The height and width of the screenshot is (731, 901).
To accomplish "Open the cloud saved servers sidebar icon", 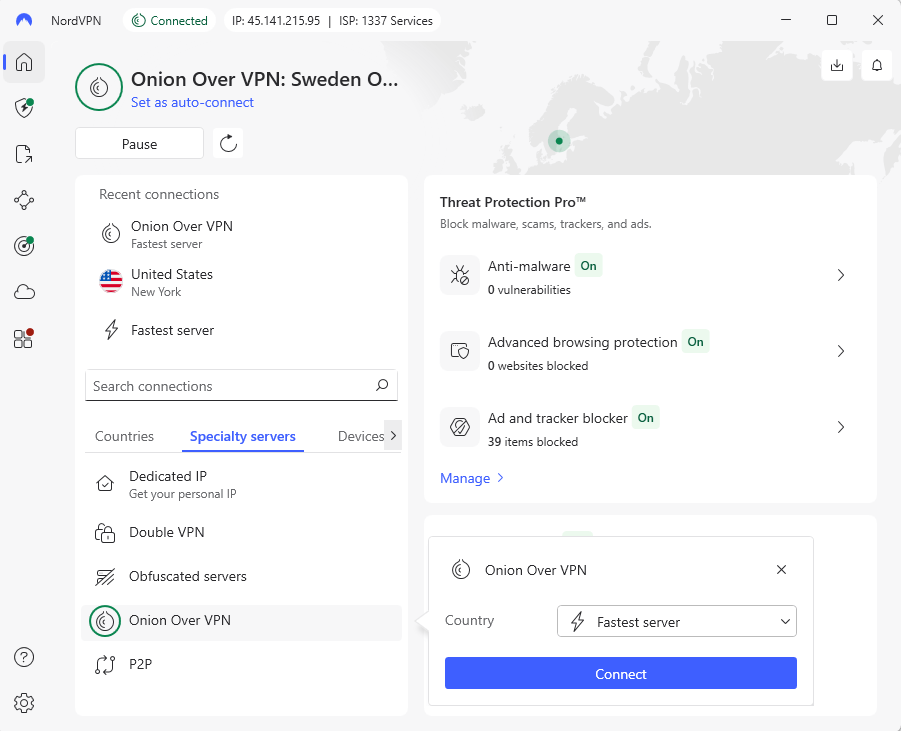I will click(x=23, y=291).
